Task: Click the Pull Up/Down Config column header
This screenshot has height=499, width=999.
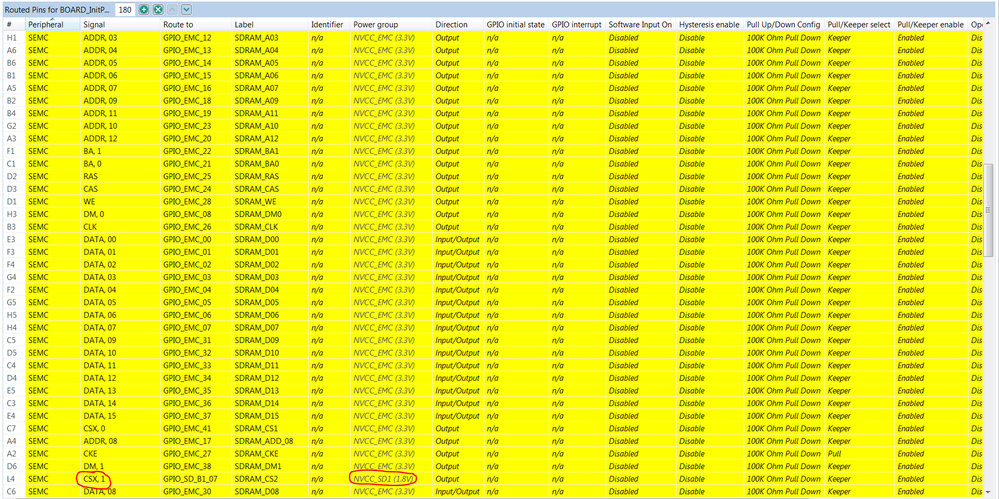Action: coord(784,24)
